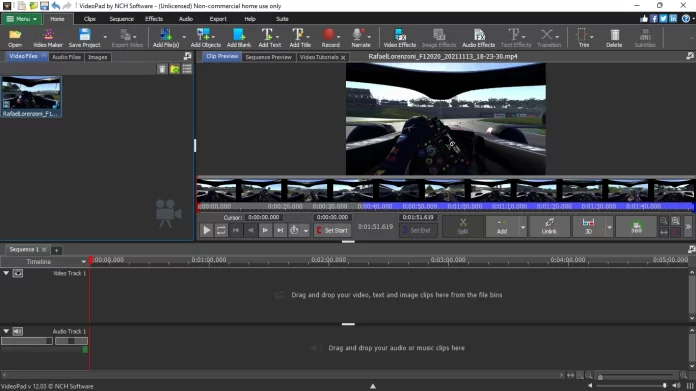The width and height of the screenshot is (696, 391).
Task: Step to next frame button
Action: (x=265, y=230)
